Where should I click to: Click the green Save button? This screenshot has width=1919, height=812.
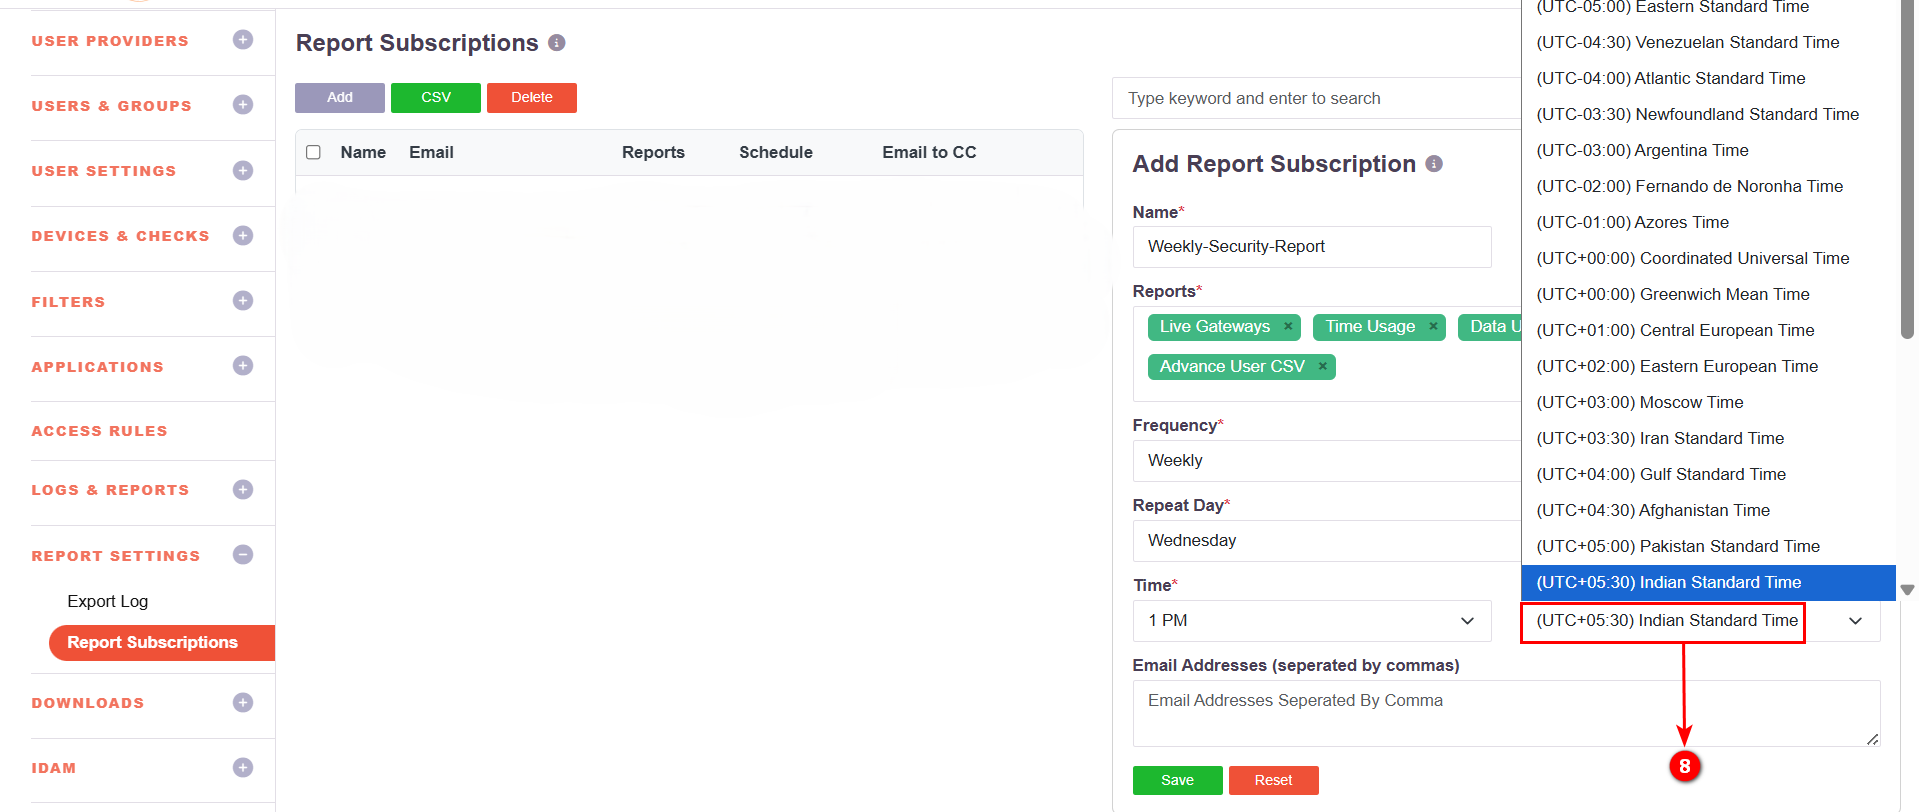(1177, 780)
